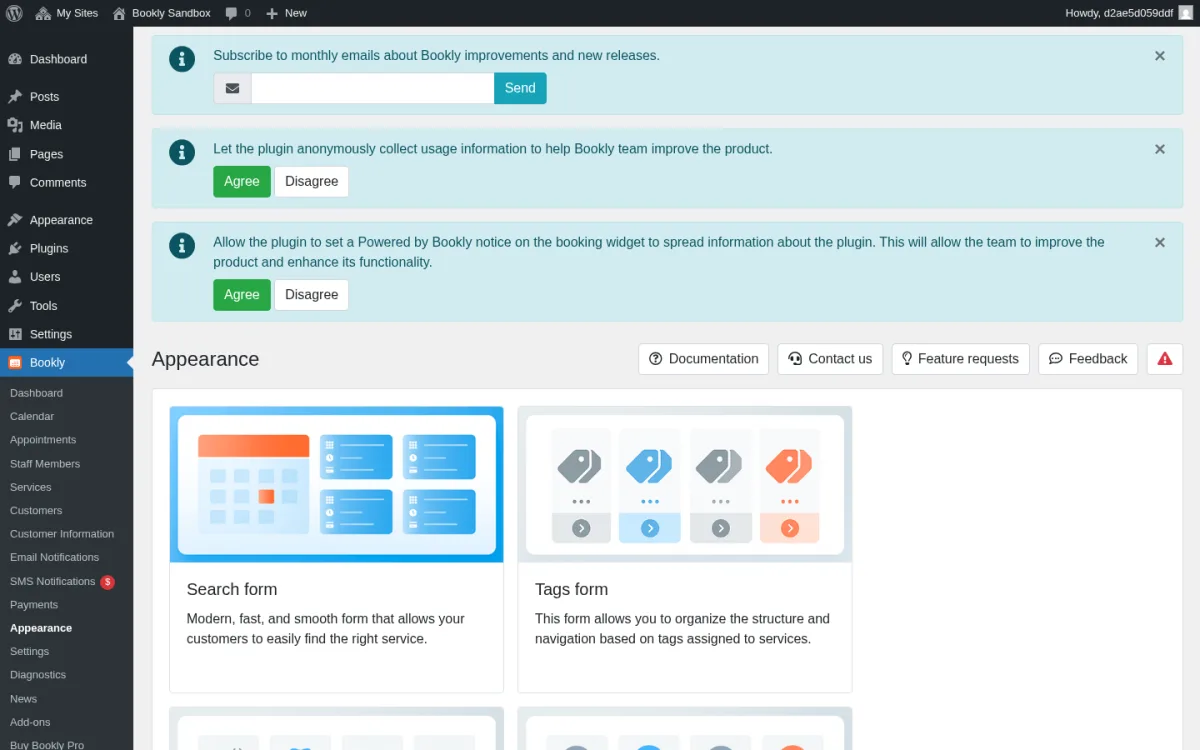This screenshot has height=750, width=1200.
Task: Click the Tools wrench icon
Action: (15, 306)
